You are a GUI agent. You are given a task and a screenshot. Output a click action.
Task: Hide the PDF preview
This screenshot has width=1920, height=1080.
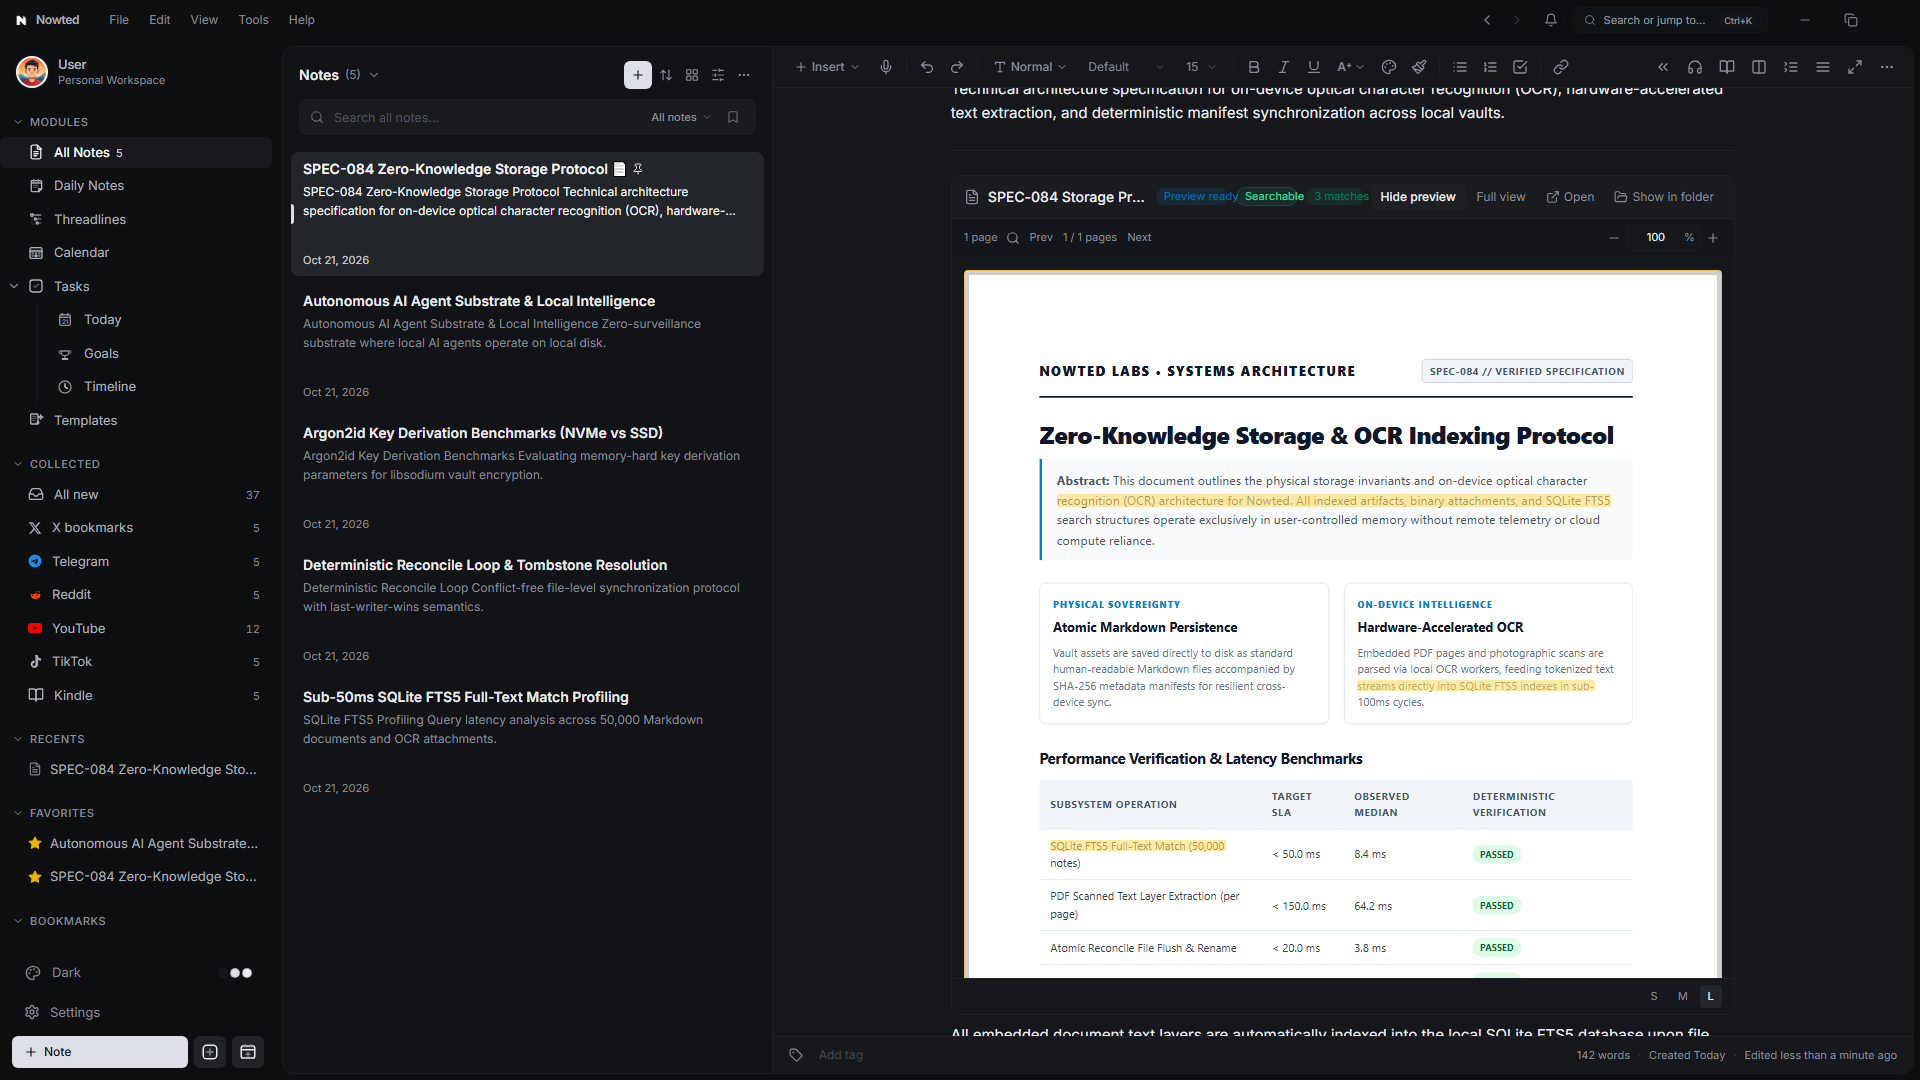pyautogui.click(x=1418, y=197)
